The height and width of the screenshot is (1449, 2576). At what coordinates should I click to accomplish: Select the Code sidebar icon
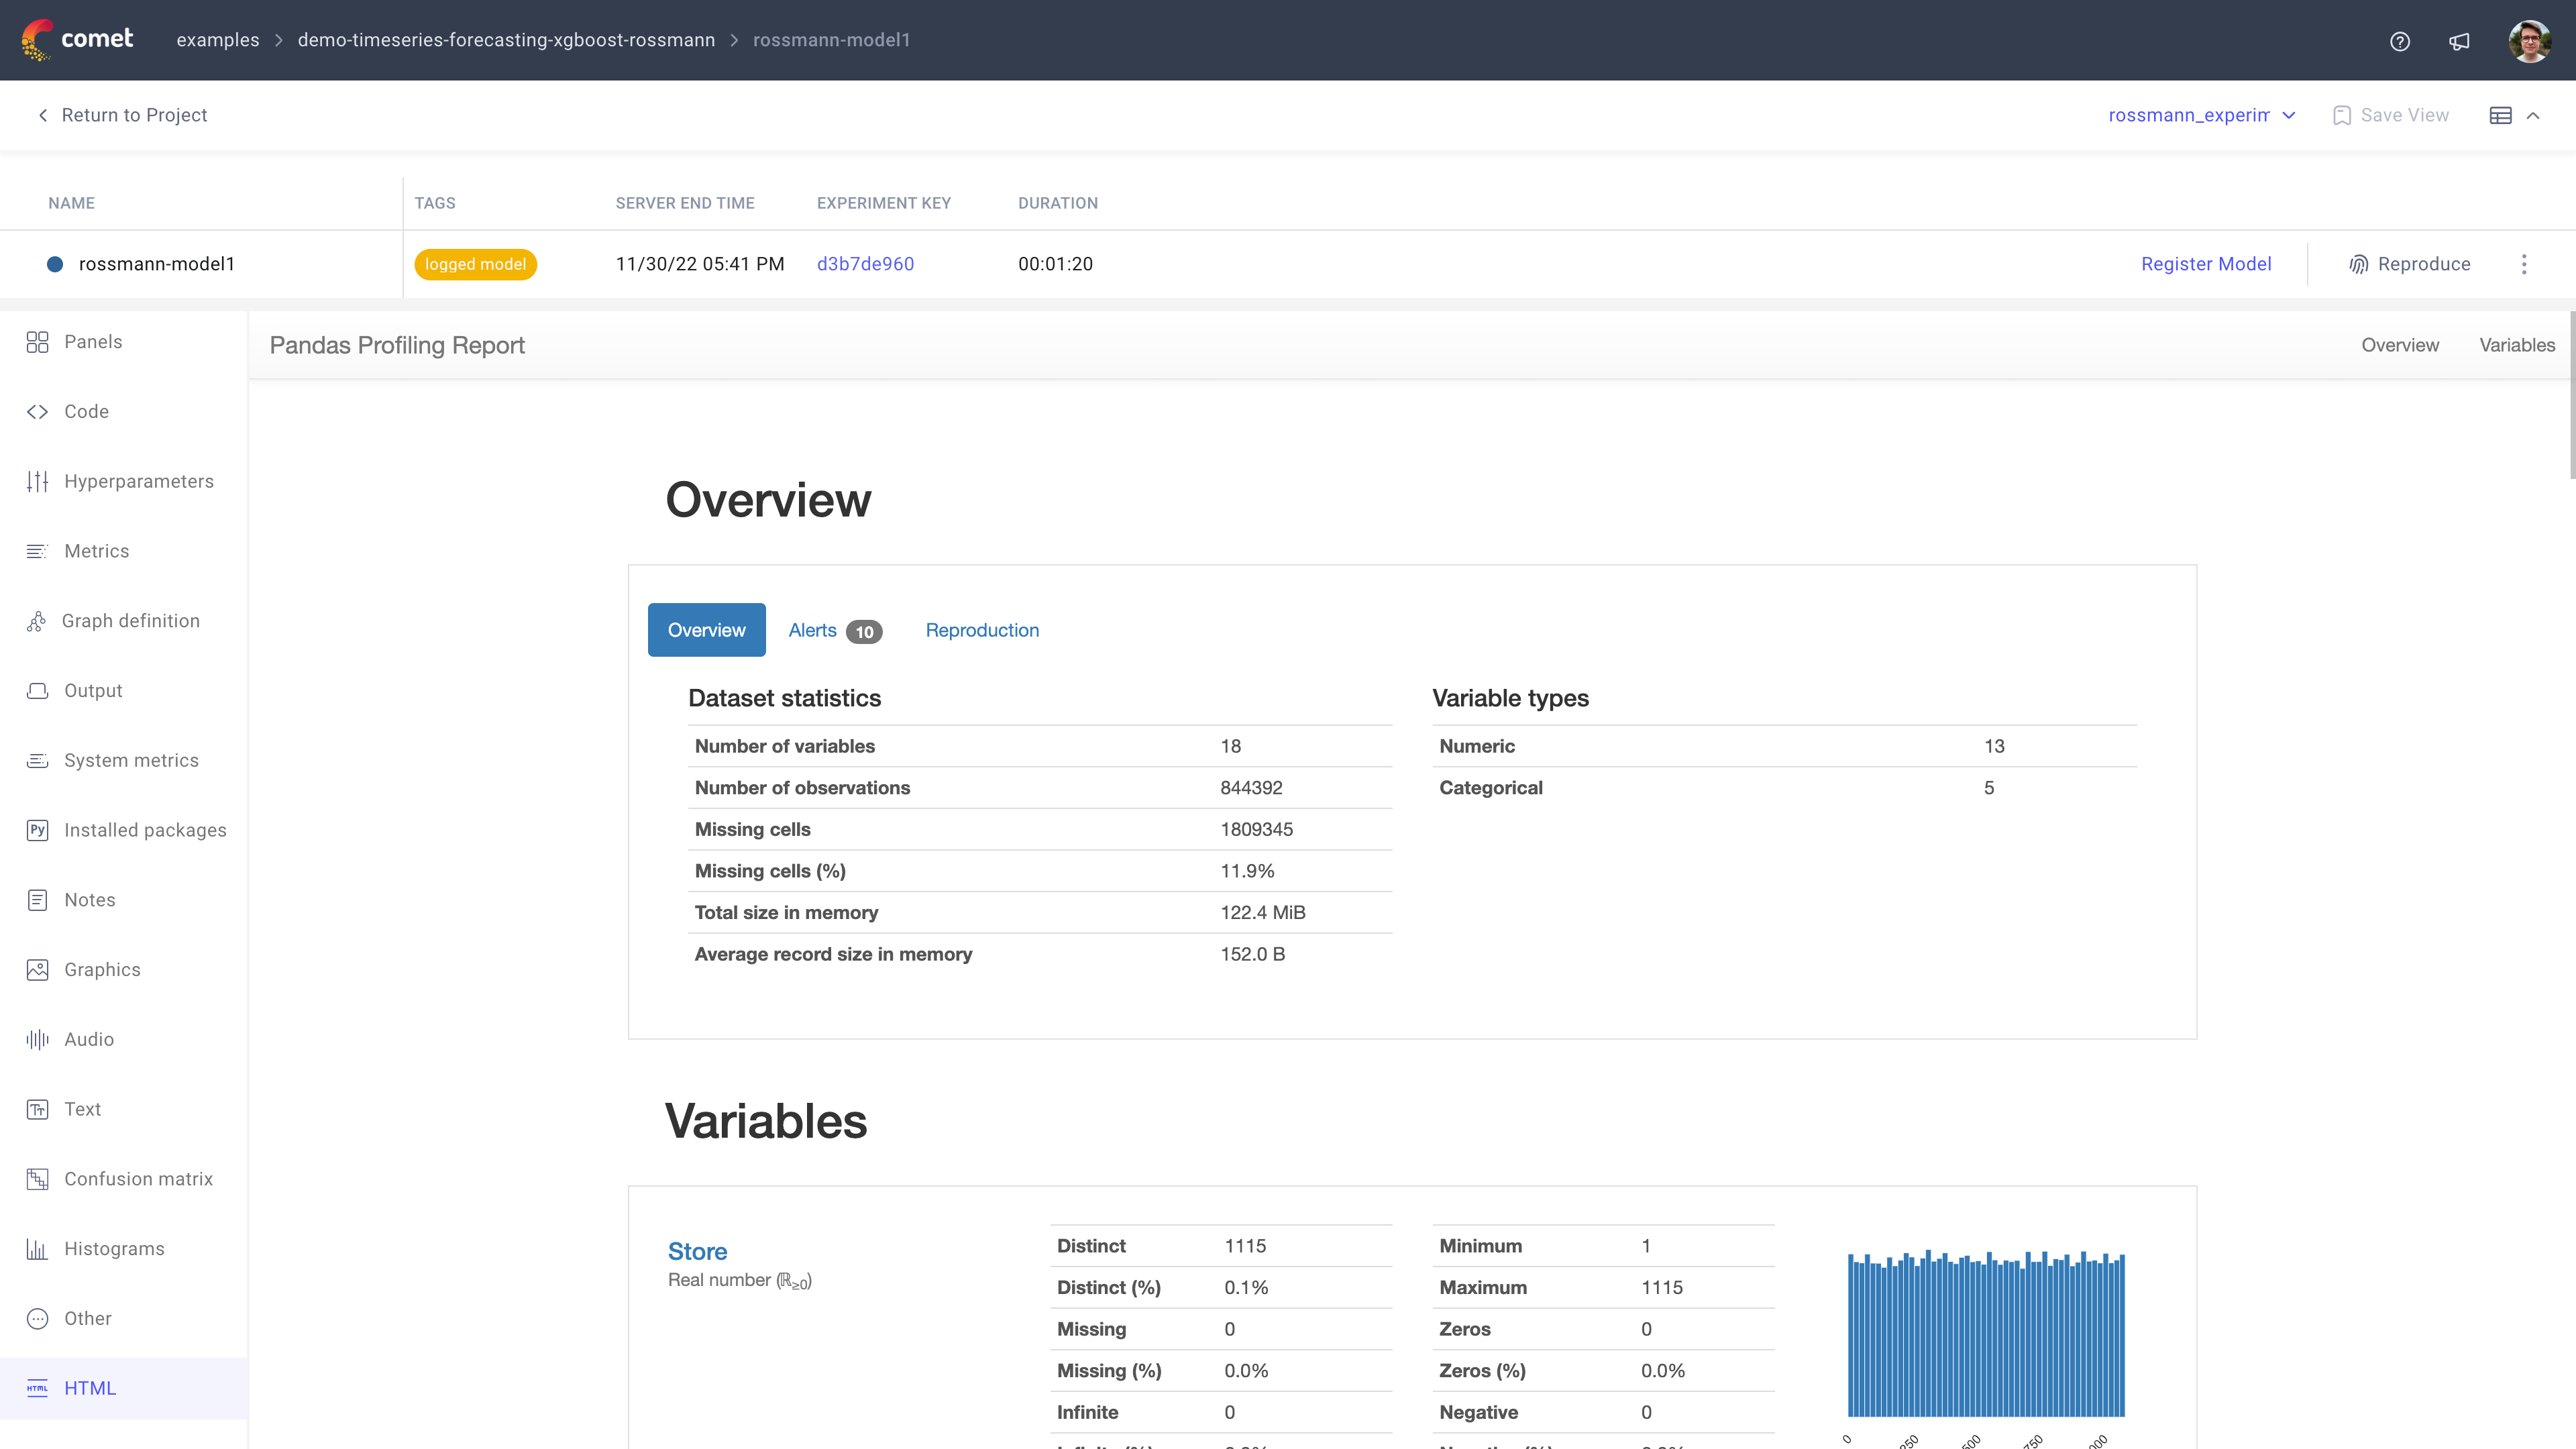[x=38, y=411]
